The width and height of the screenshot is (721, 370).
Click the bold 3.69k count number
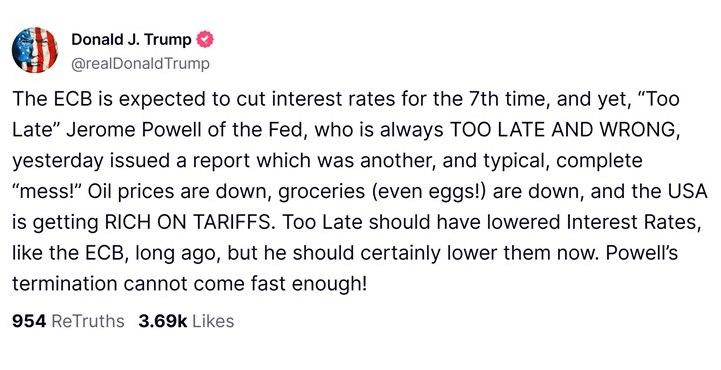tap(163, 321)
